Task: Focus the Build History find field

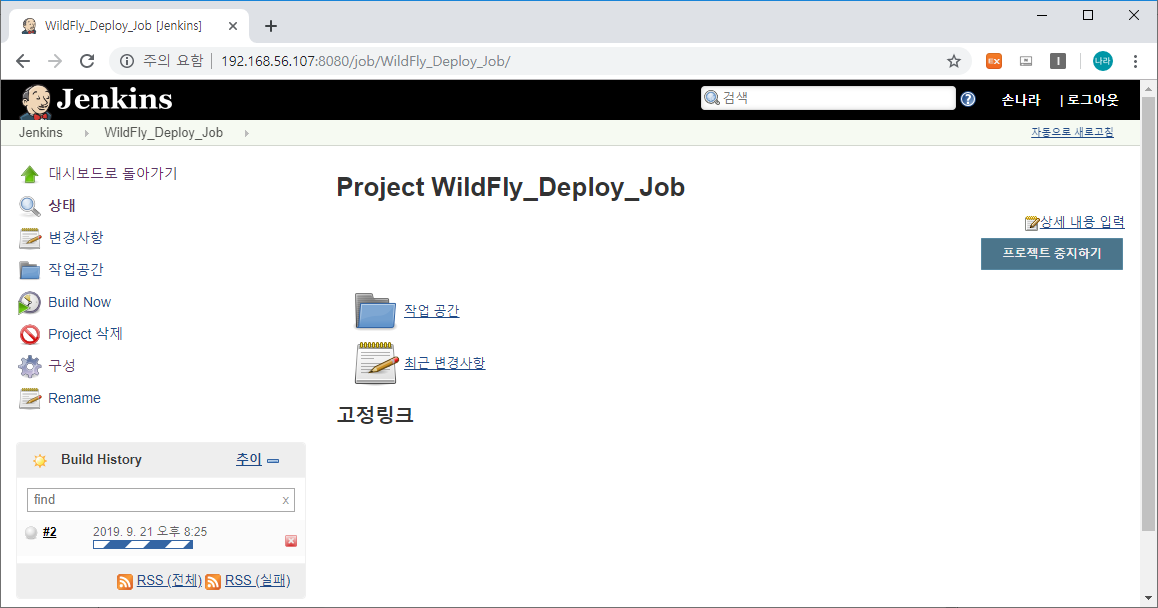Action: coord(161,500)
